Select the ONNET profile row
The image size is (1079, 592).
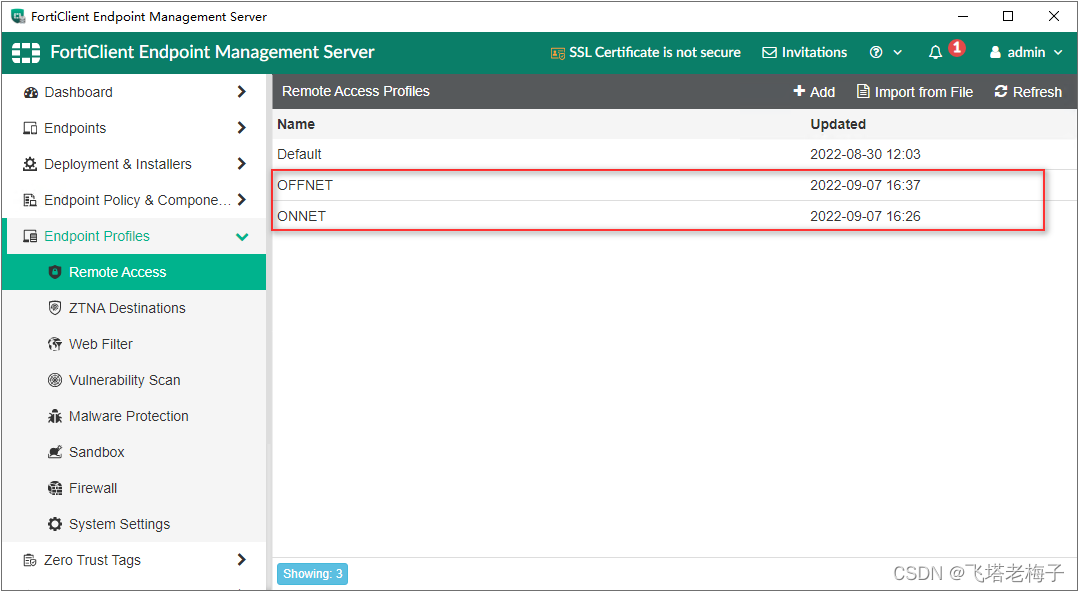coord(675,216)
